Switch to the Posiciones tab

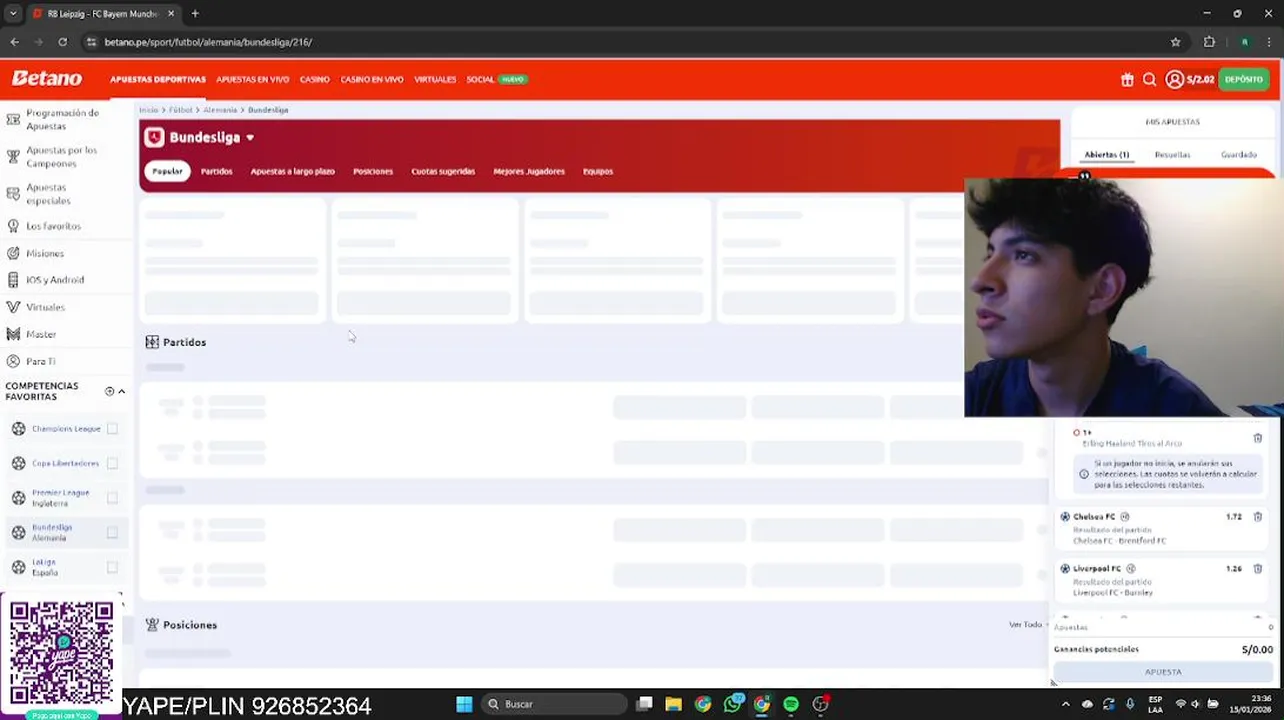click(x=373, y=171)
